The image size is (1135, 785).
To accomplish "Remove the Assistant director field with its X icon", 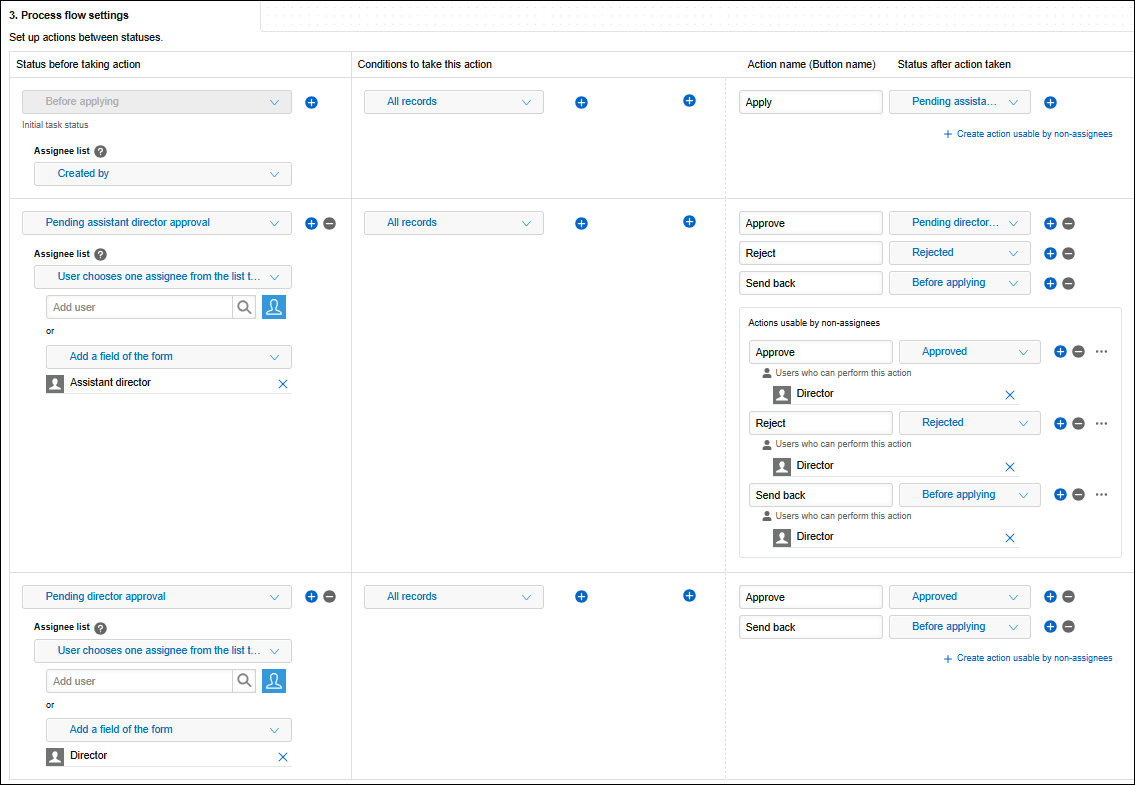I will (282, 383).
